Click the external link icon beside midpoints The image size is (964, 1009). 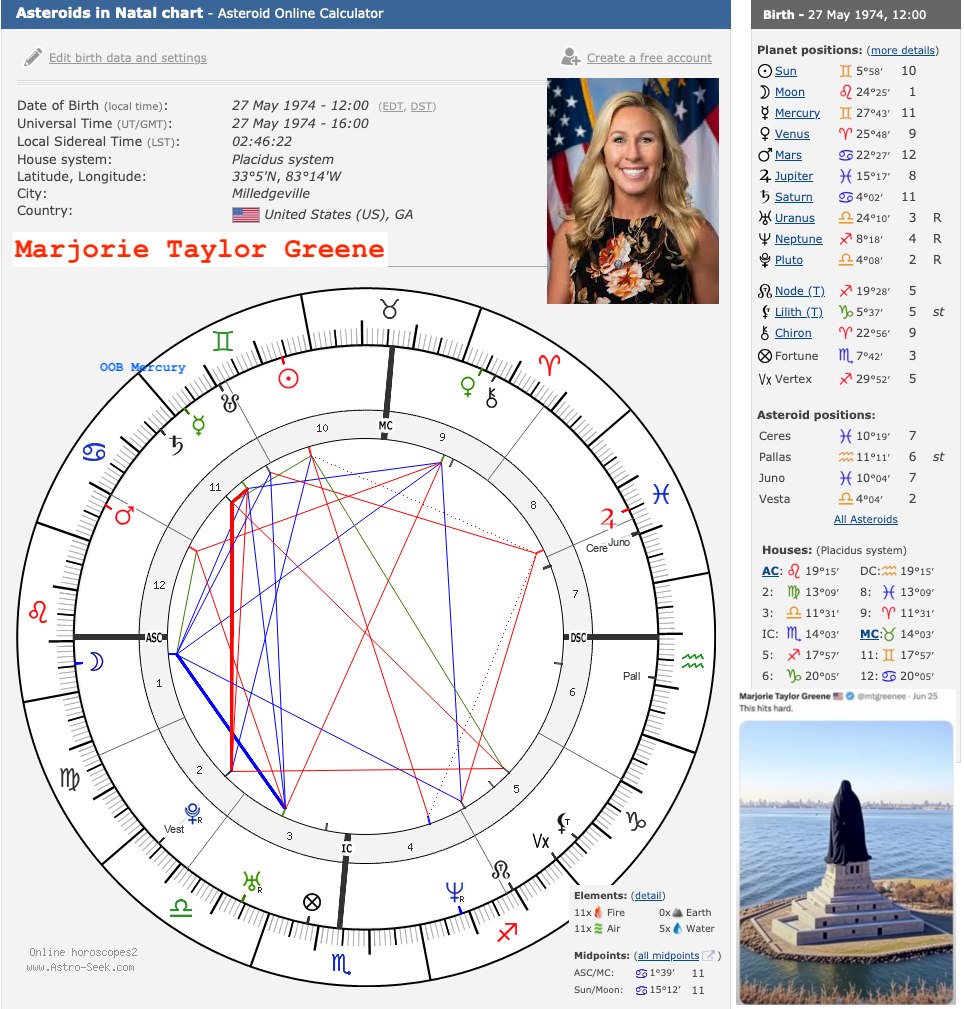(x=708, y=956)
